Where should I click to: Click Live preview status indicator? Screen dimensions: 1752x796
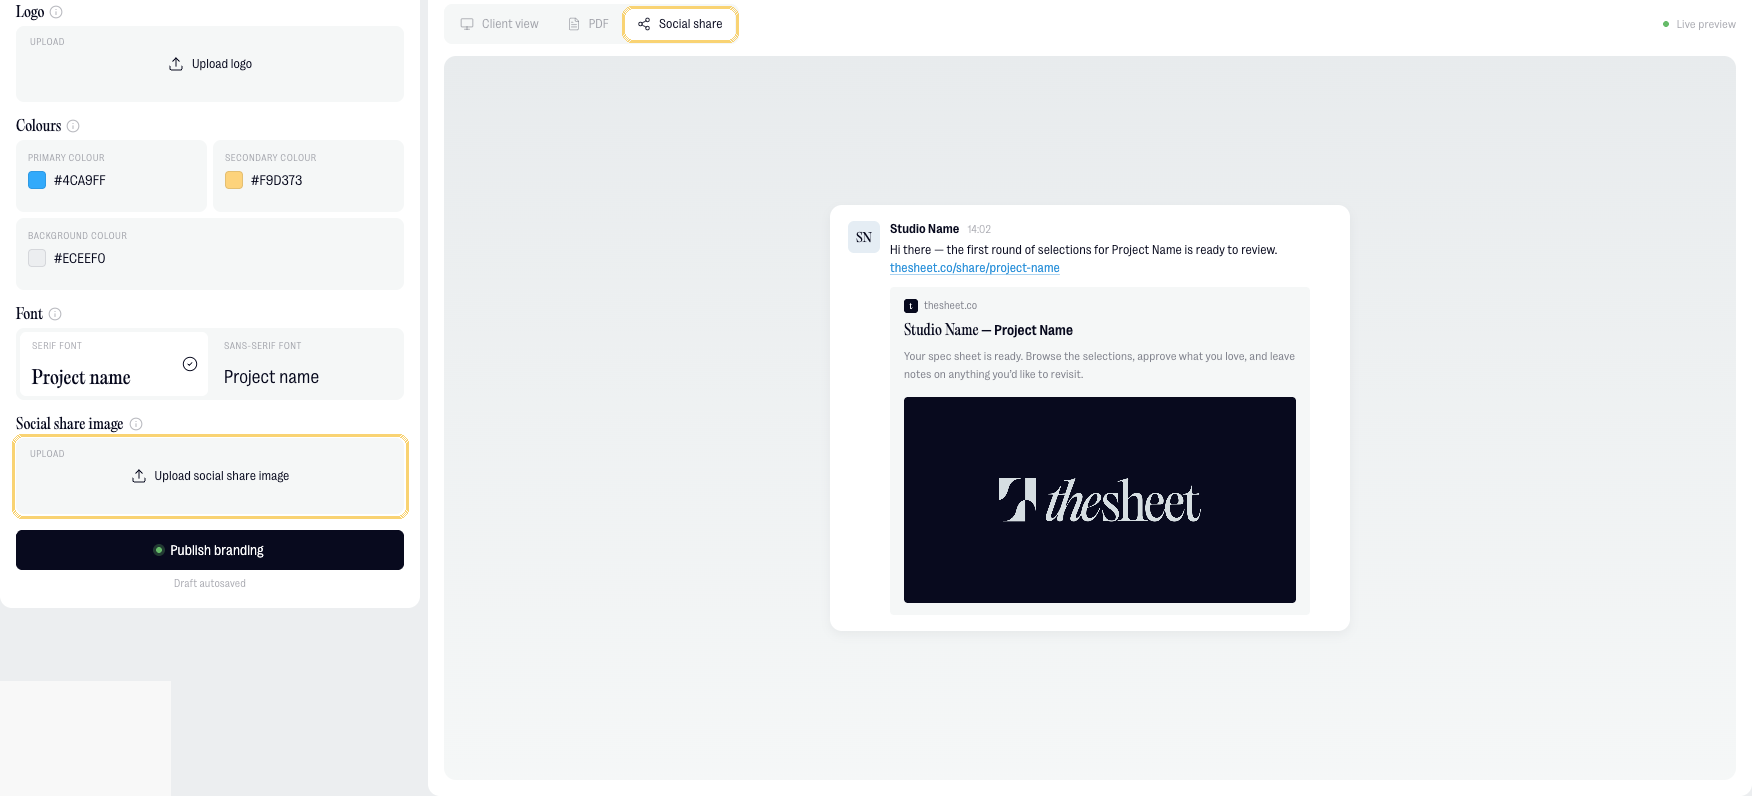[1699, 24]
